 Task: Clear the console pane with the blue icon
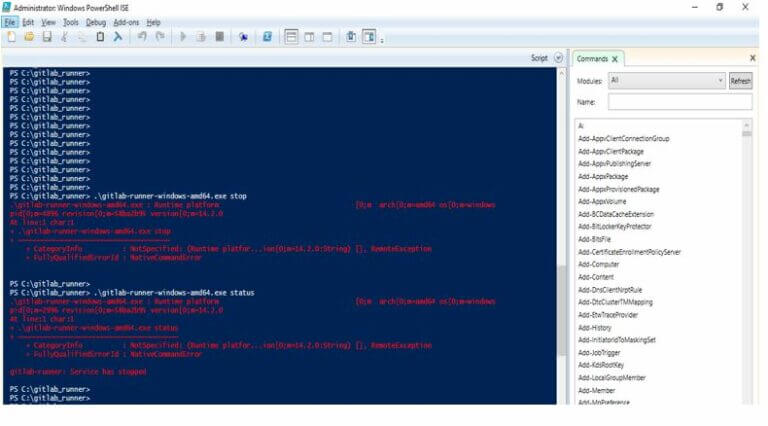[x=118, y=37]
